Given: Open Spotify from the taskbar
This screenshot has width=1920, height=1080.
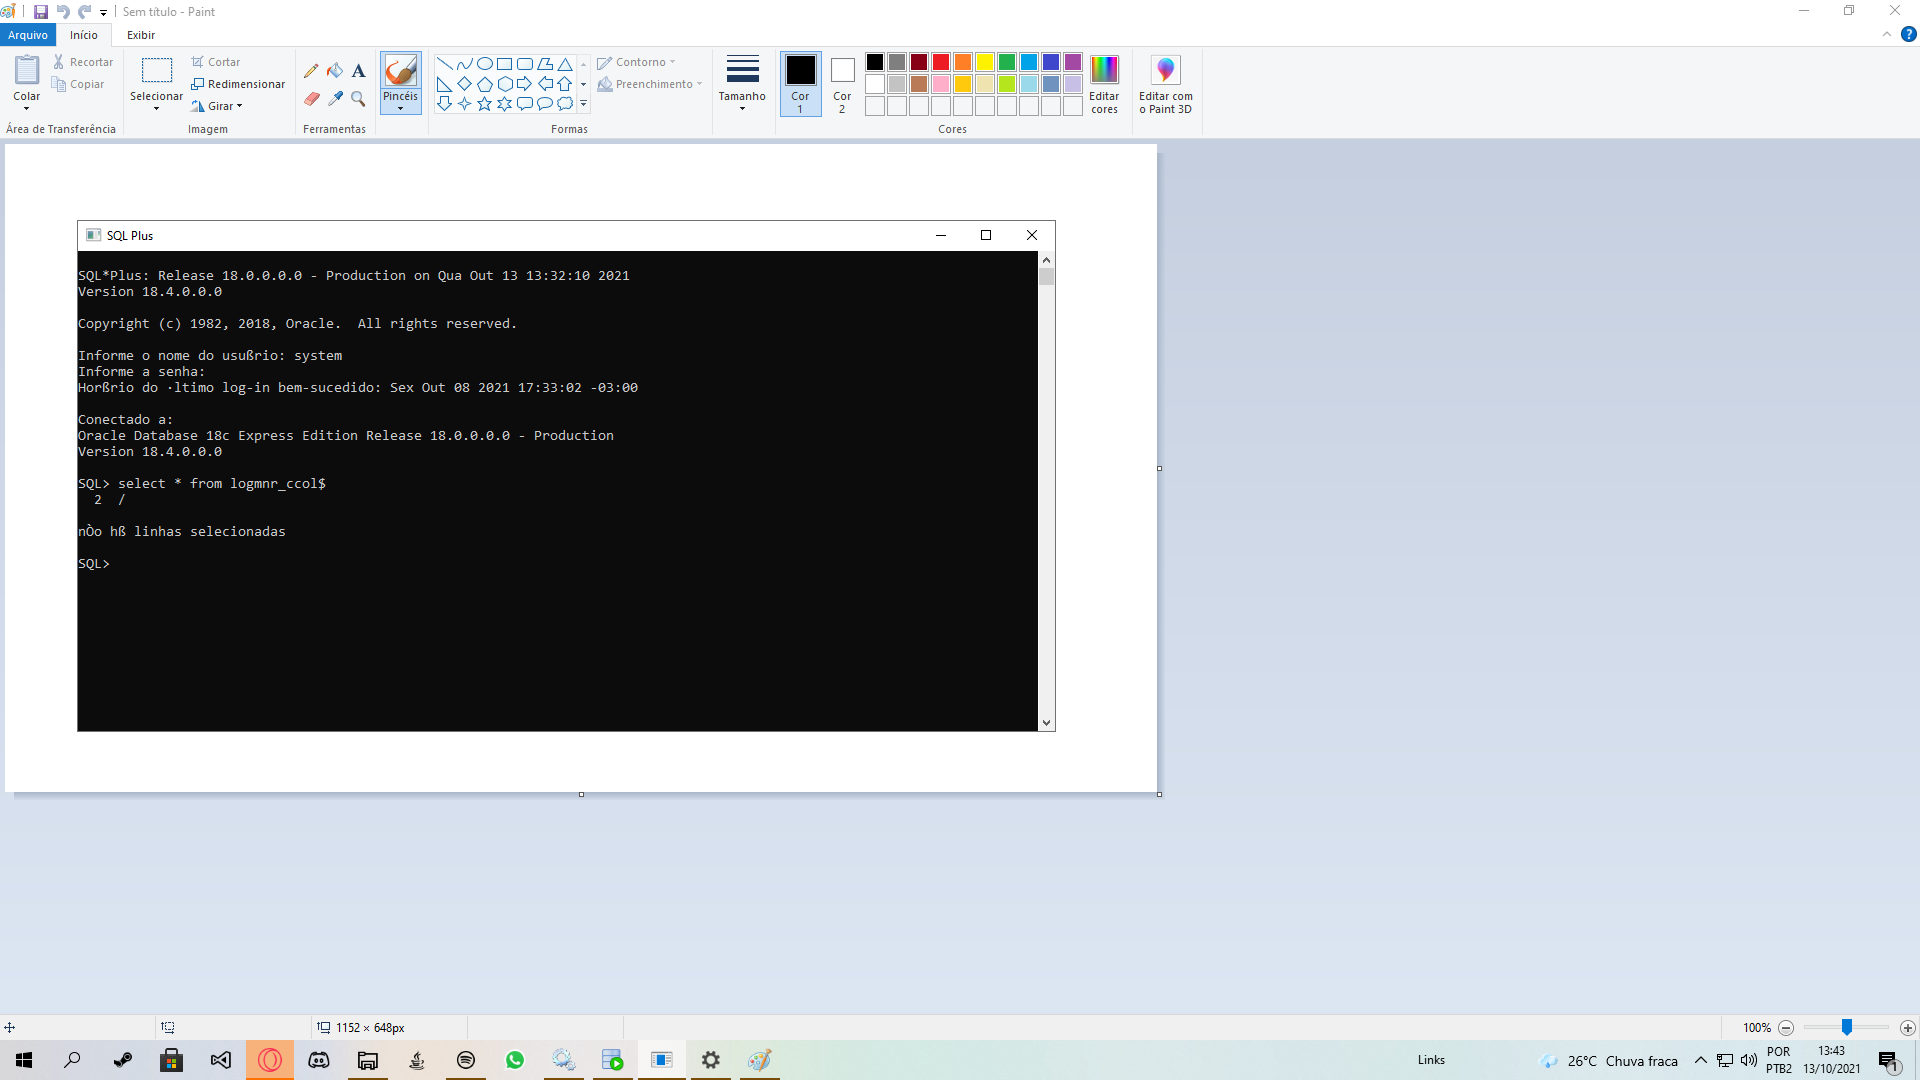Looking at the screenshot, I should point(466,1060).
